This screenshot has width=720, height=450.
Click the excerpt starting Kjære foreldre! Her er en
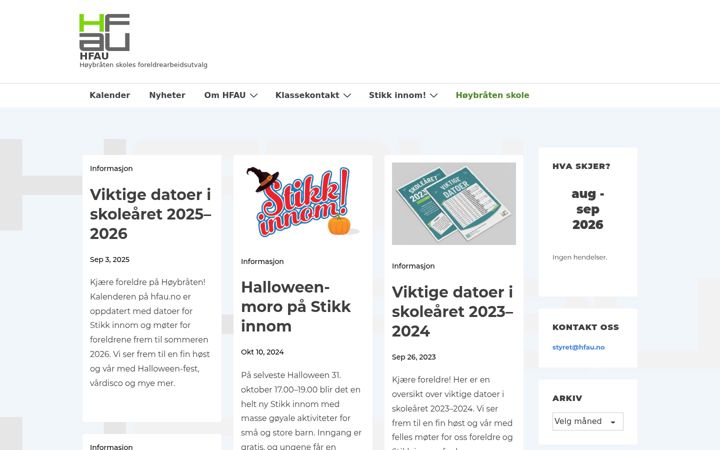(x=452, y=413)
